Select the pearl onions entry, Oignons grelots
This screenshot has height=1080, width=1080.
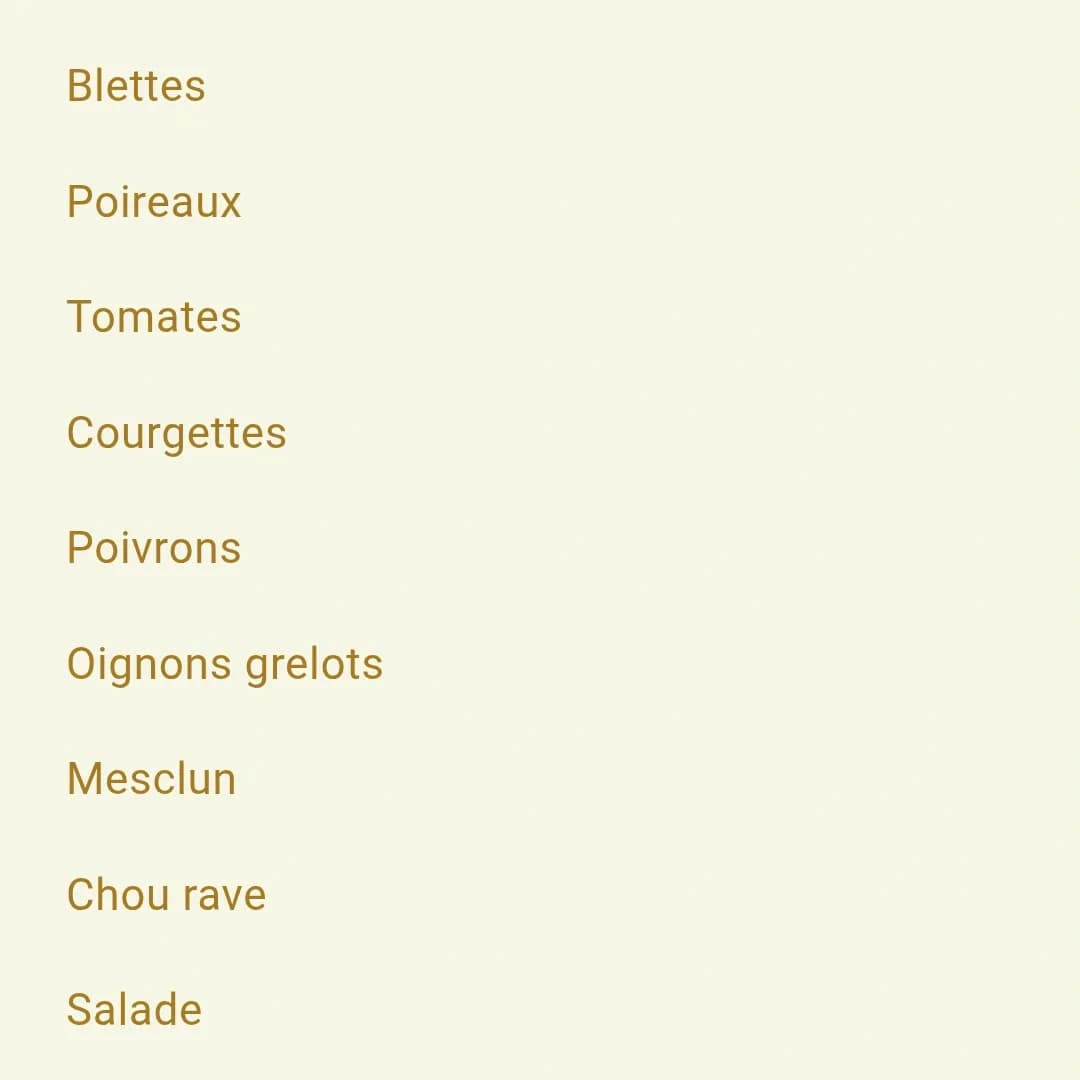(x=225, y=664)
